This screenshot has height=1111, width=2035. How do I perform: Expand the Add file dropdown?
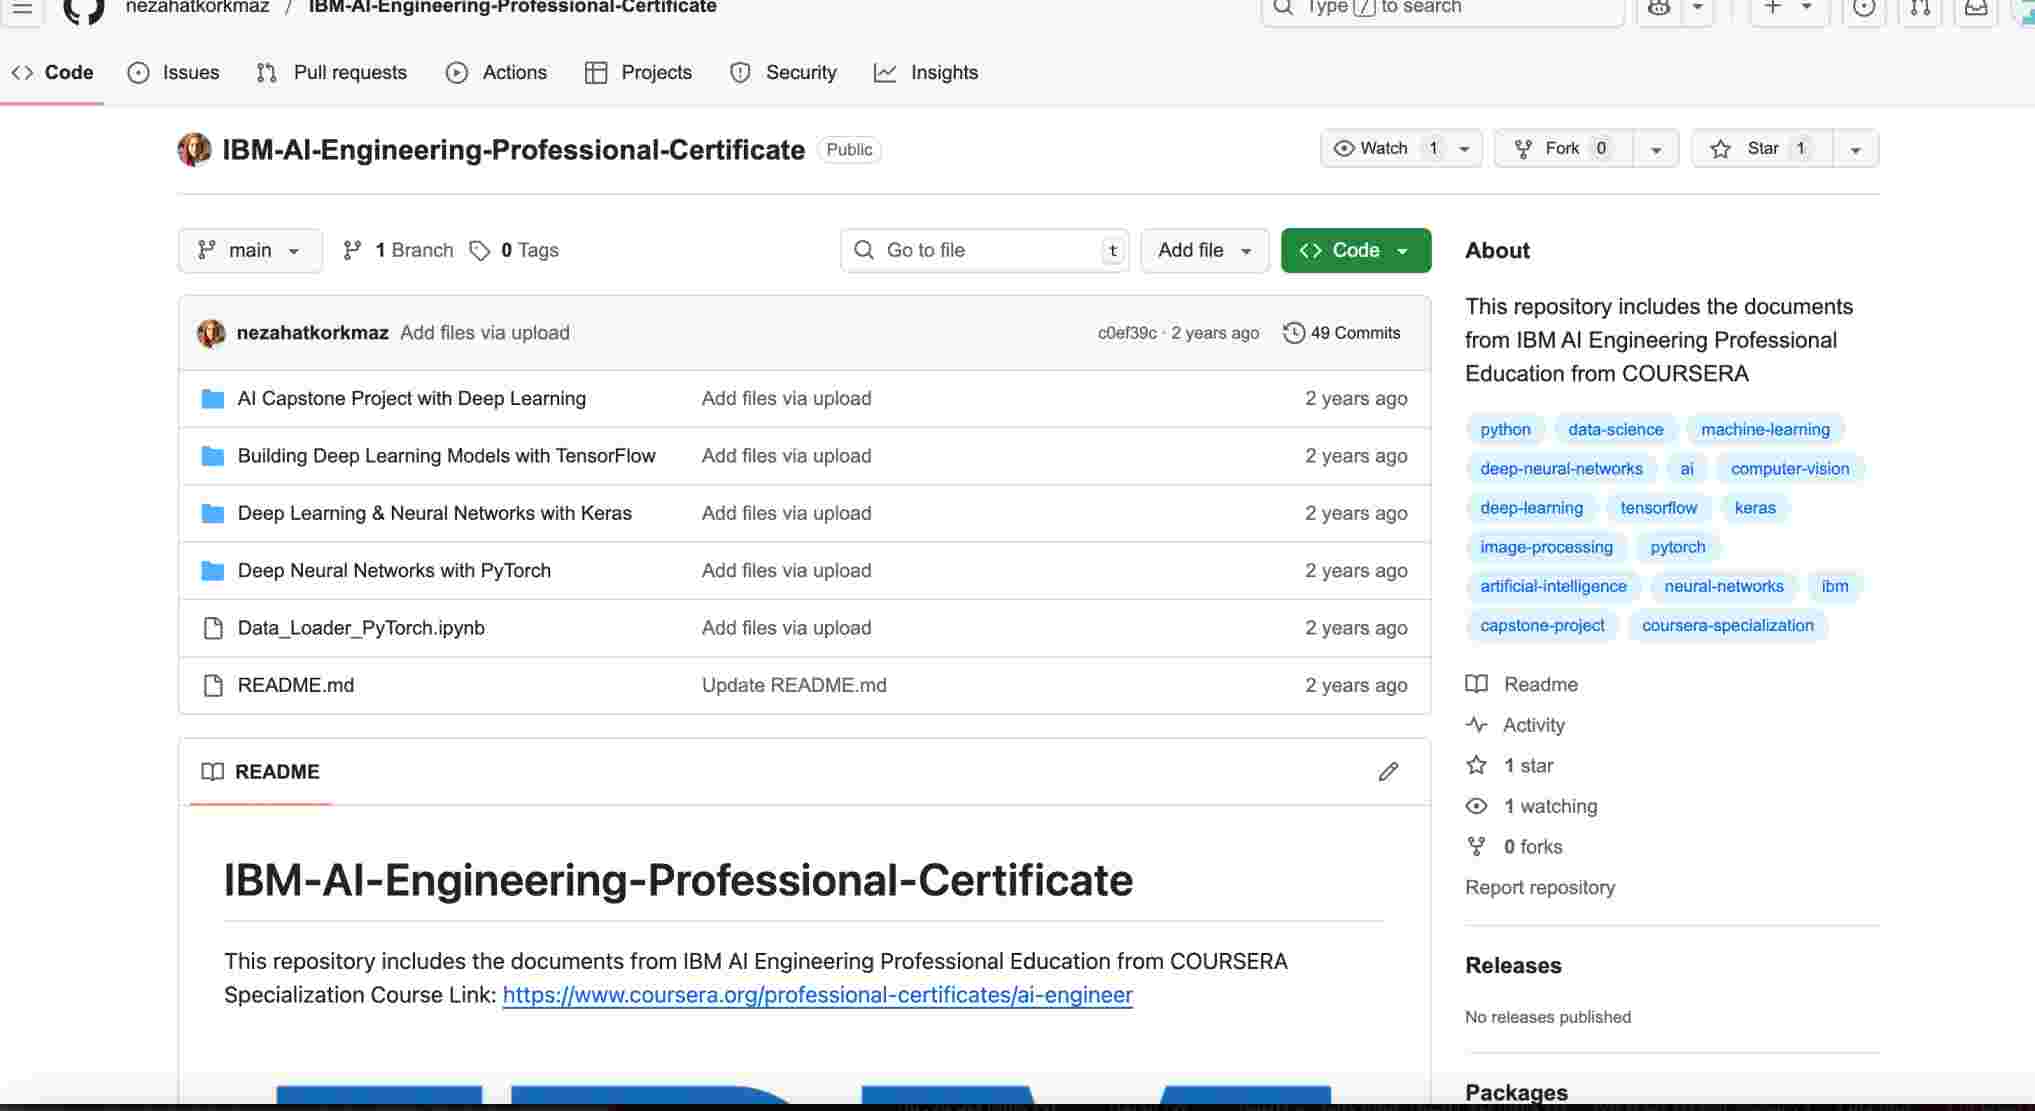tap(1204, 250)
